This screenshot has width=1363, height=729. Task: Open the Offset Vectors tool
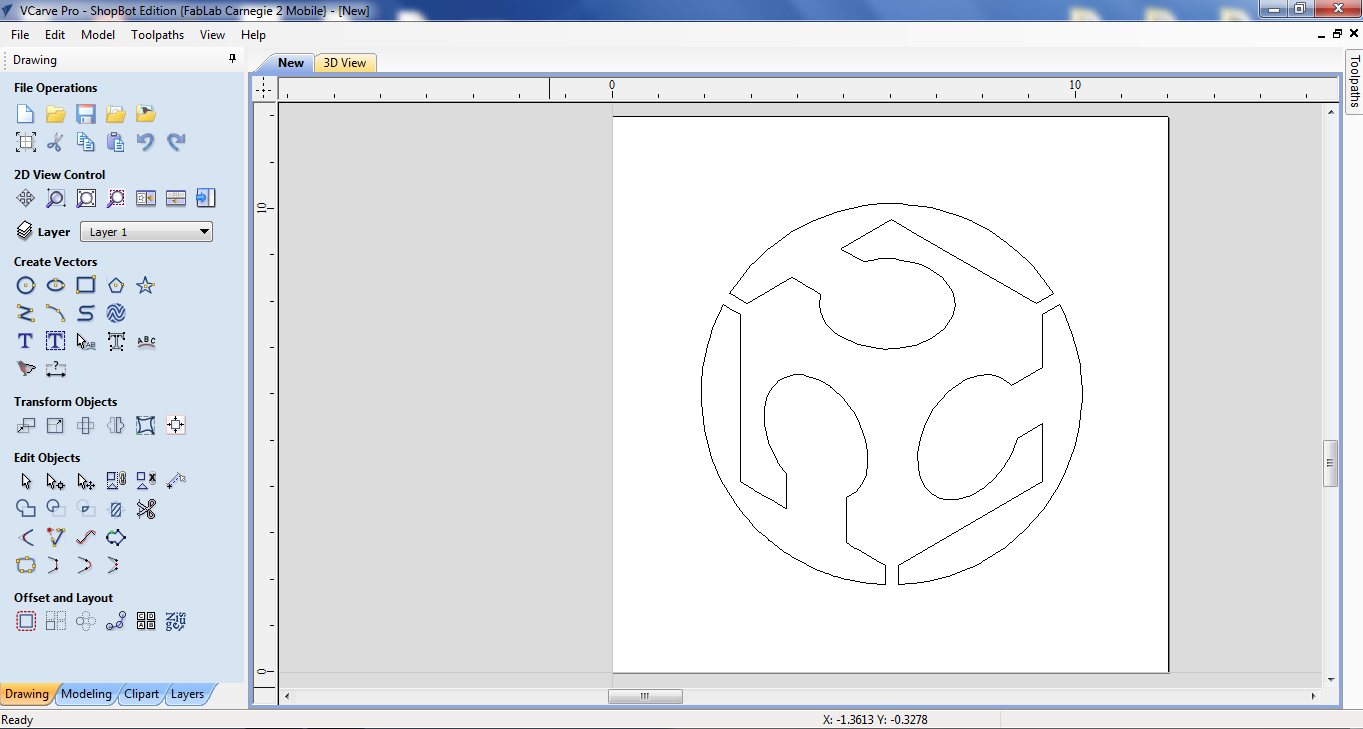click(x=26, y=622)
